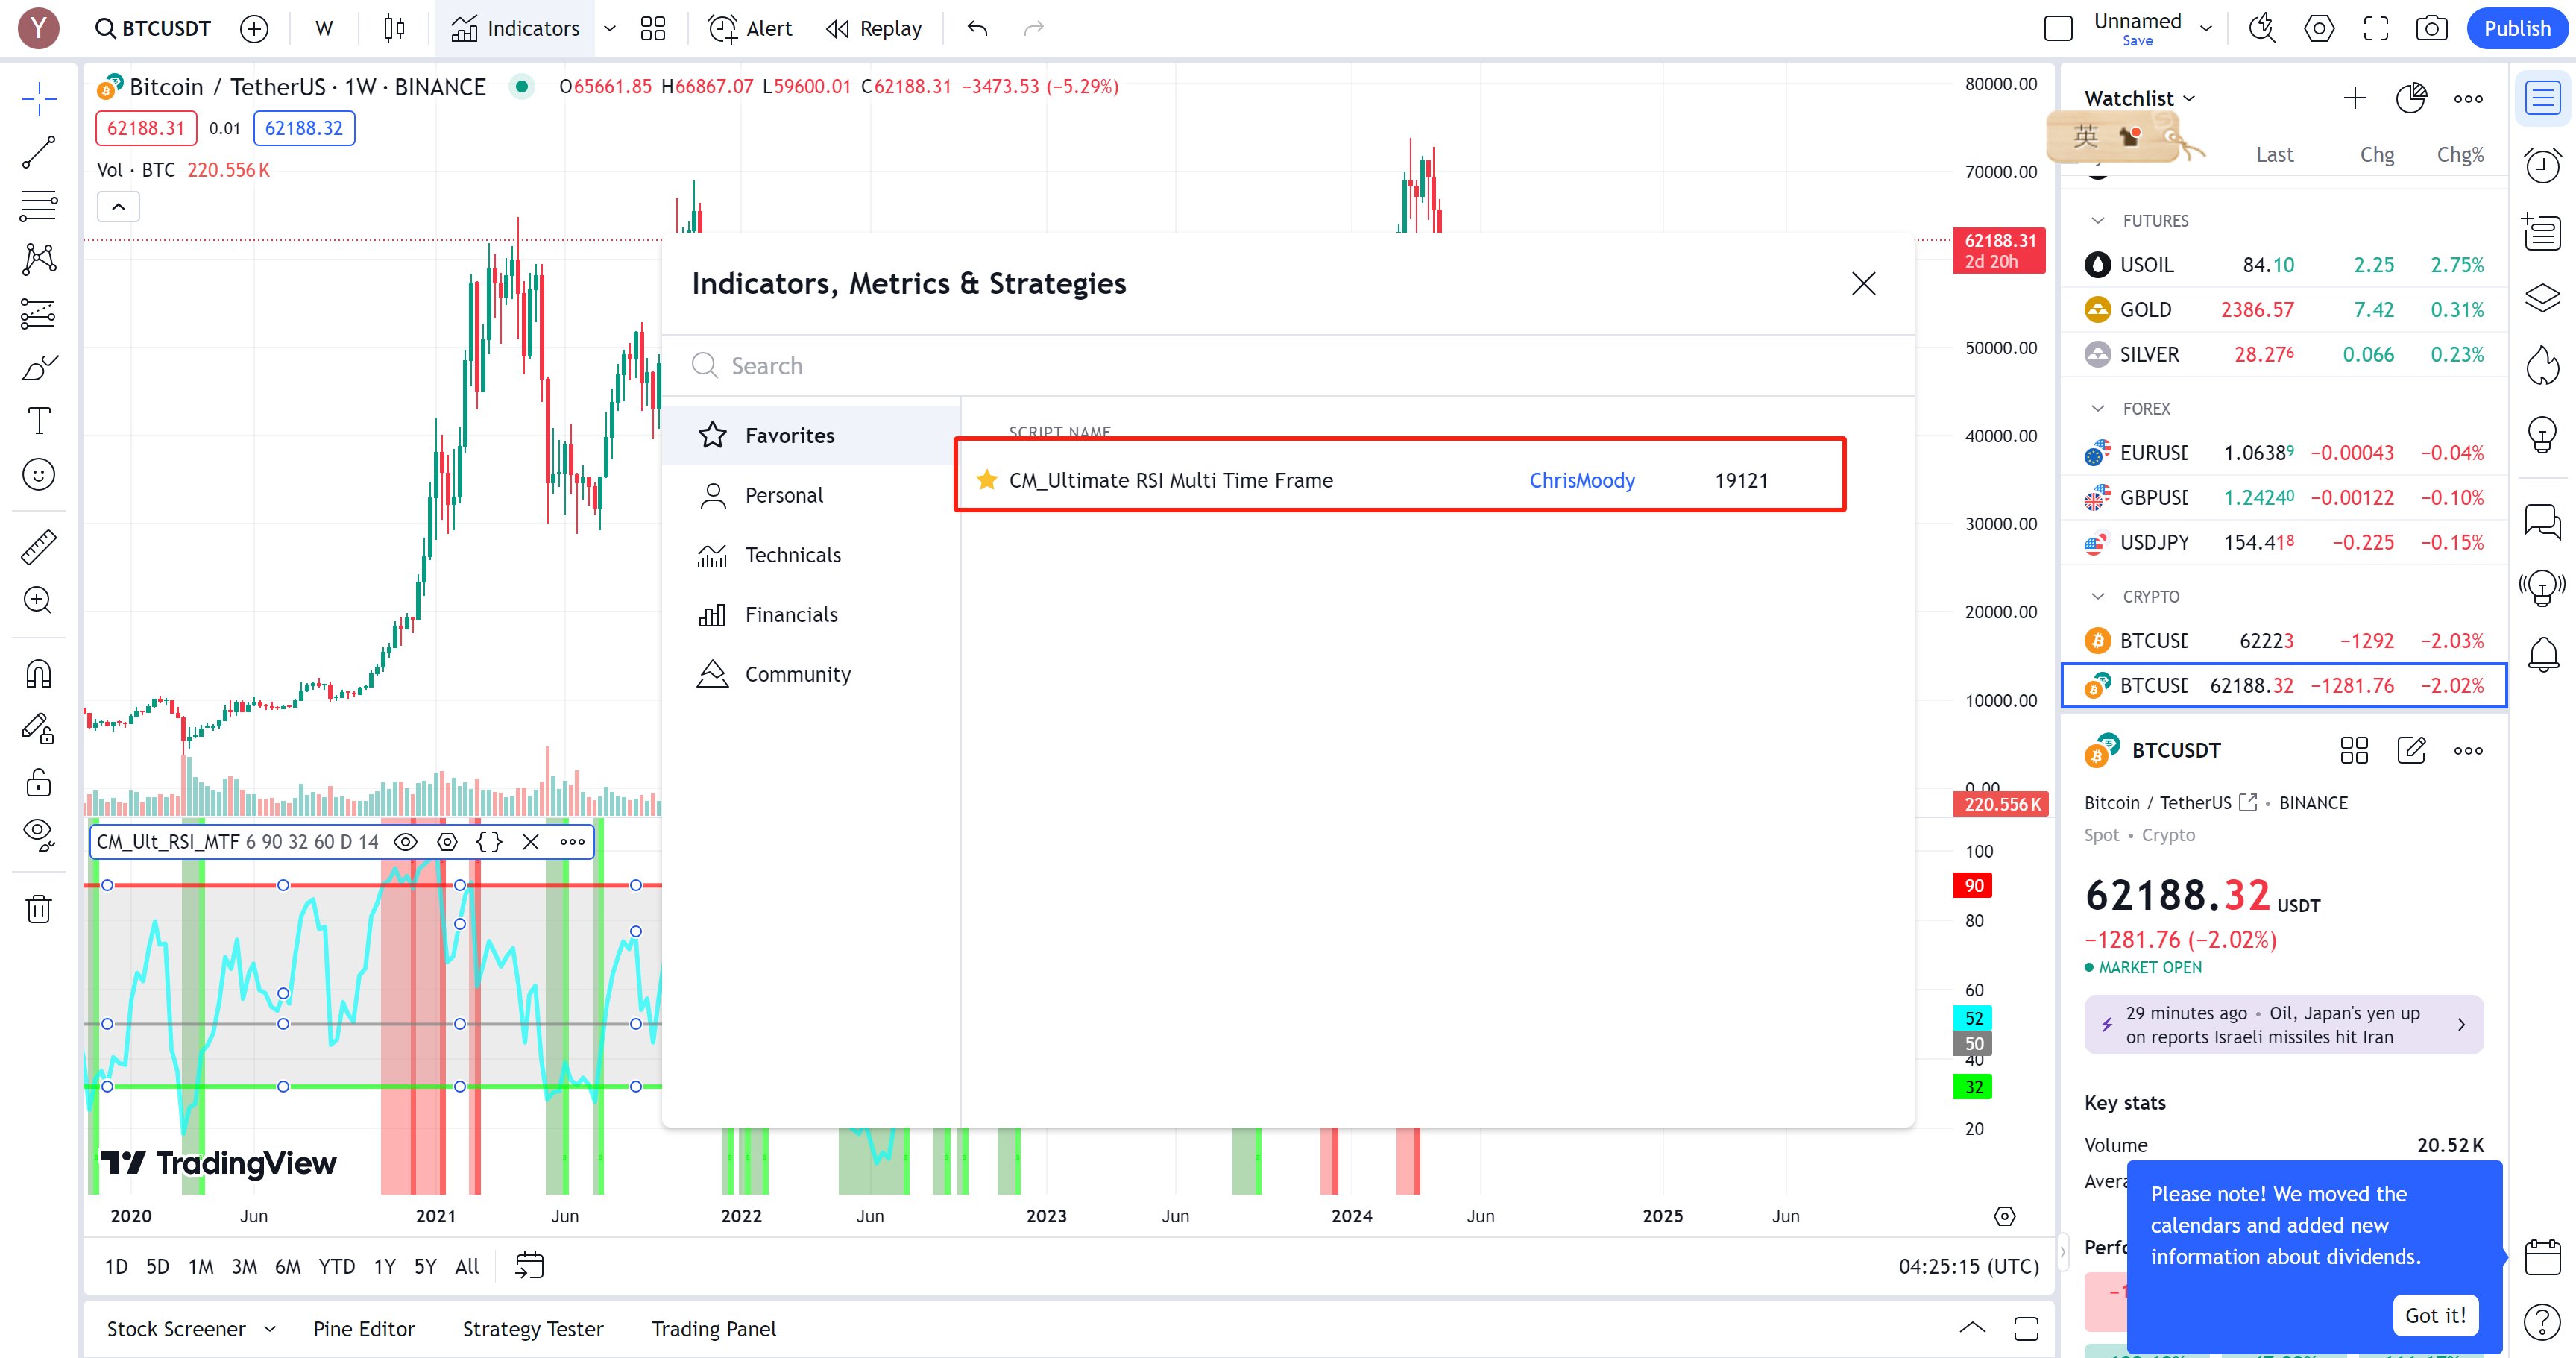The height and width of the screenshot is (1358, 2576).
Task: Click the 62188.31 sell price box
Action: coord(146,128)
